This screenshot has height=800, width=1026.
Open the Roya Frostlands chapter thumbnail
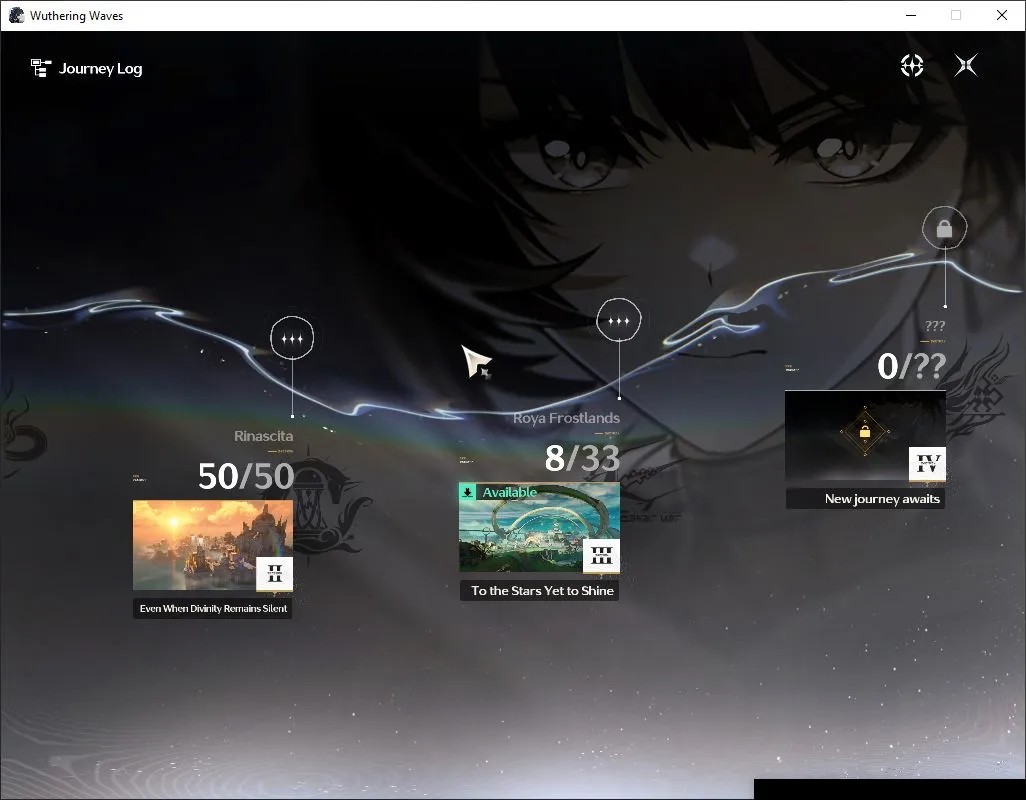539,527
